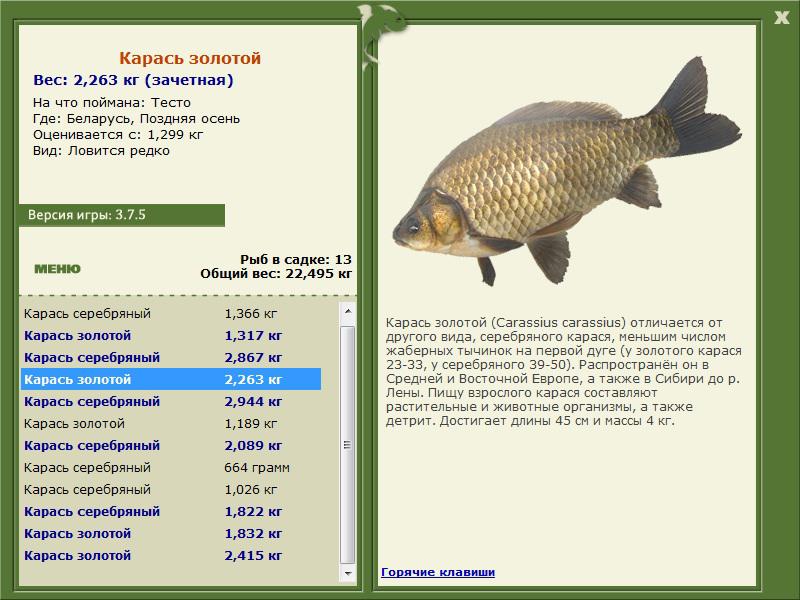Click the Общий вес: 22,495 кг total
Screen dimensions: 800x600
pyautogui.click(x=276, y=273)
